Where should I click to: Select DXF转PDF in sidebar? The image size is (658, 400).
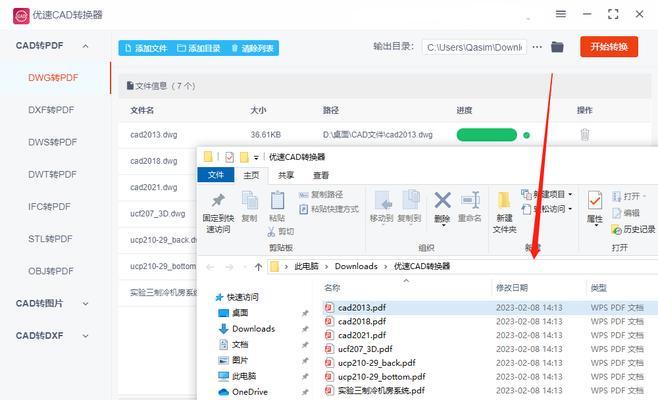coord(51,110)
